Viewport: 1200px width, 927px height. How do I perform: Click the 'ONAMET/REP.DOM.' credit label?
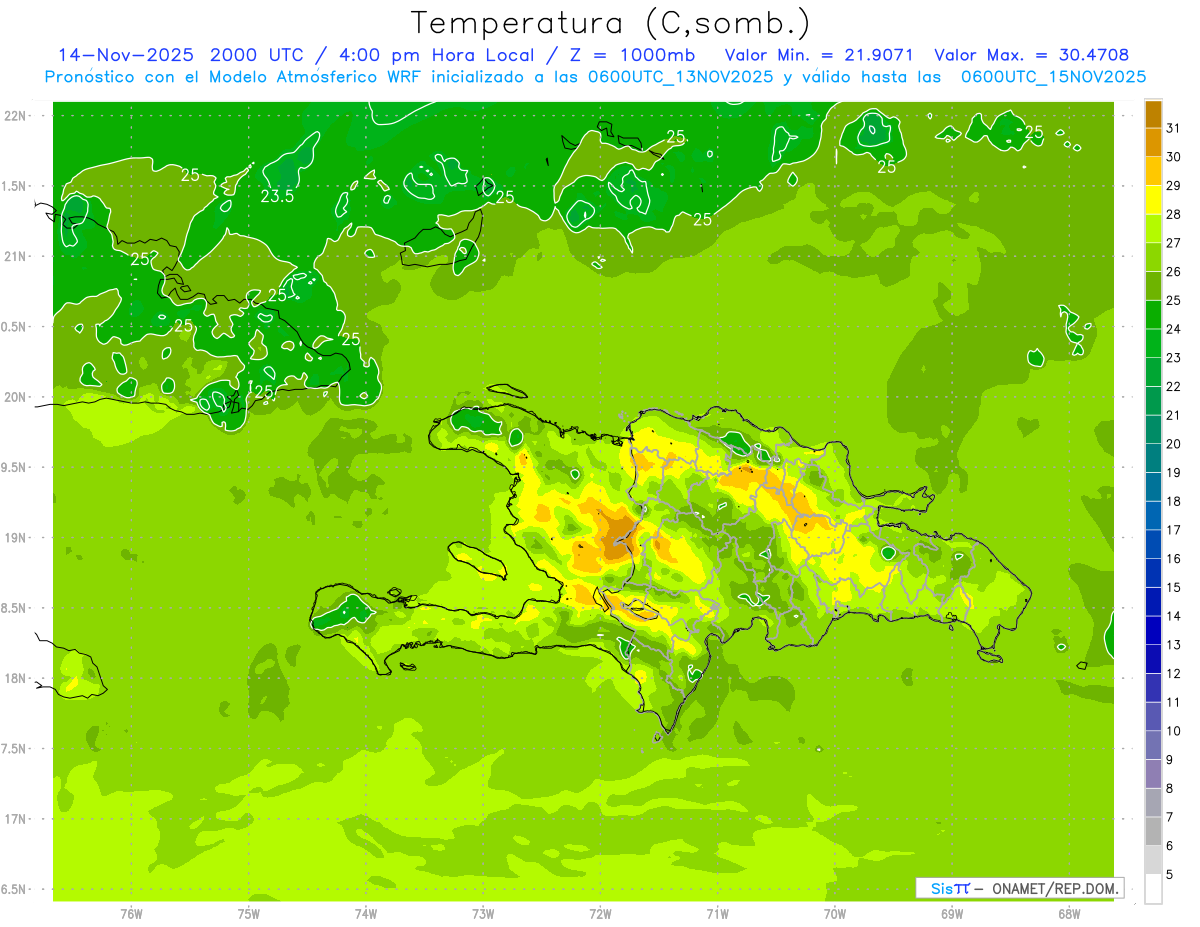coord(1055,888)
